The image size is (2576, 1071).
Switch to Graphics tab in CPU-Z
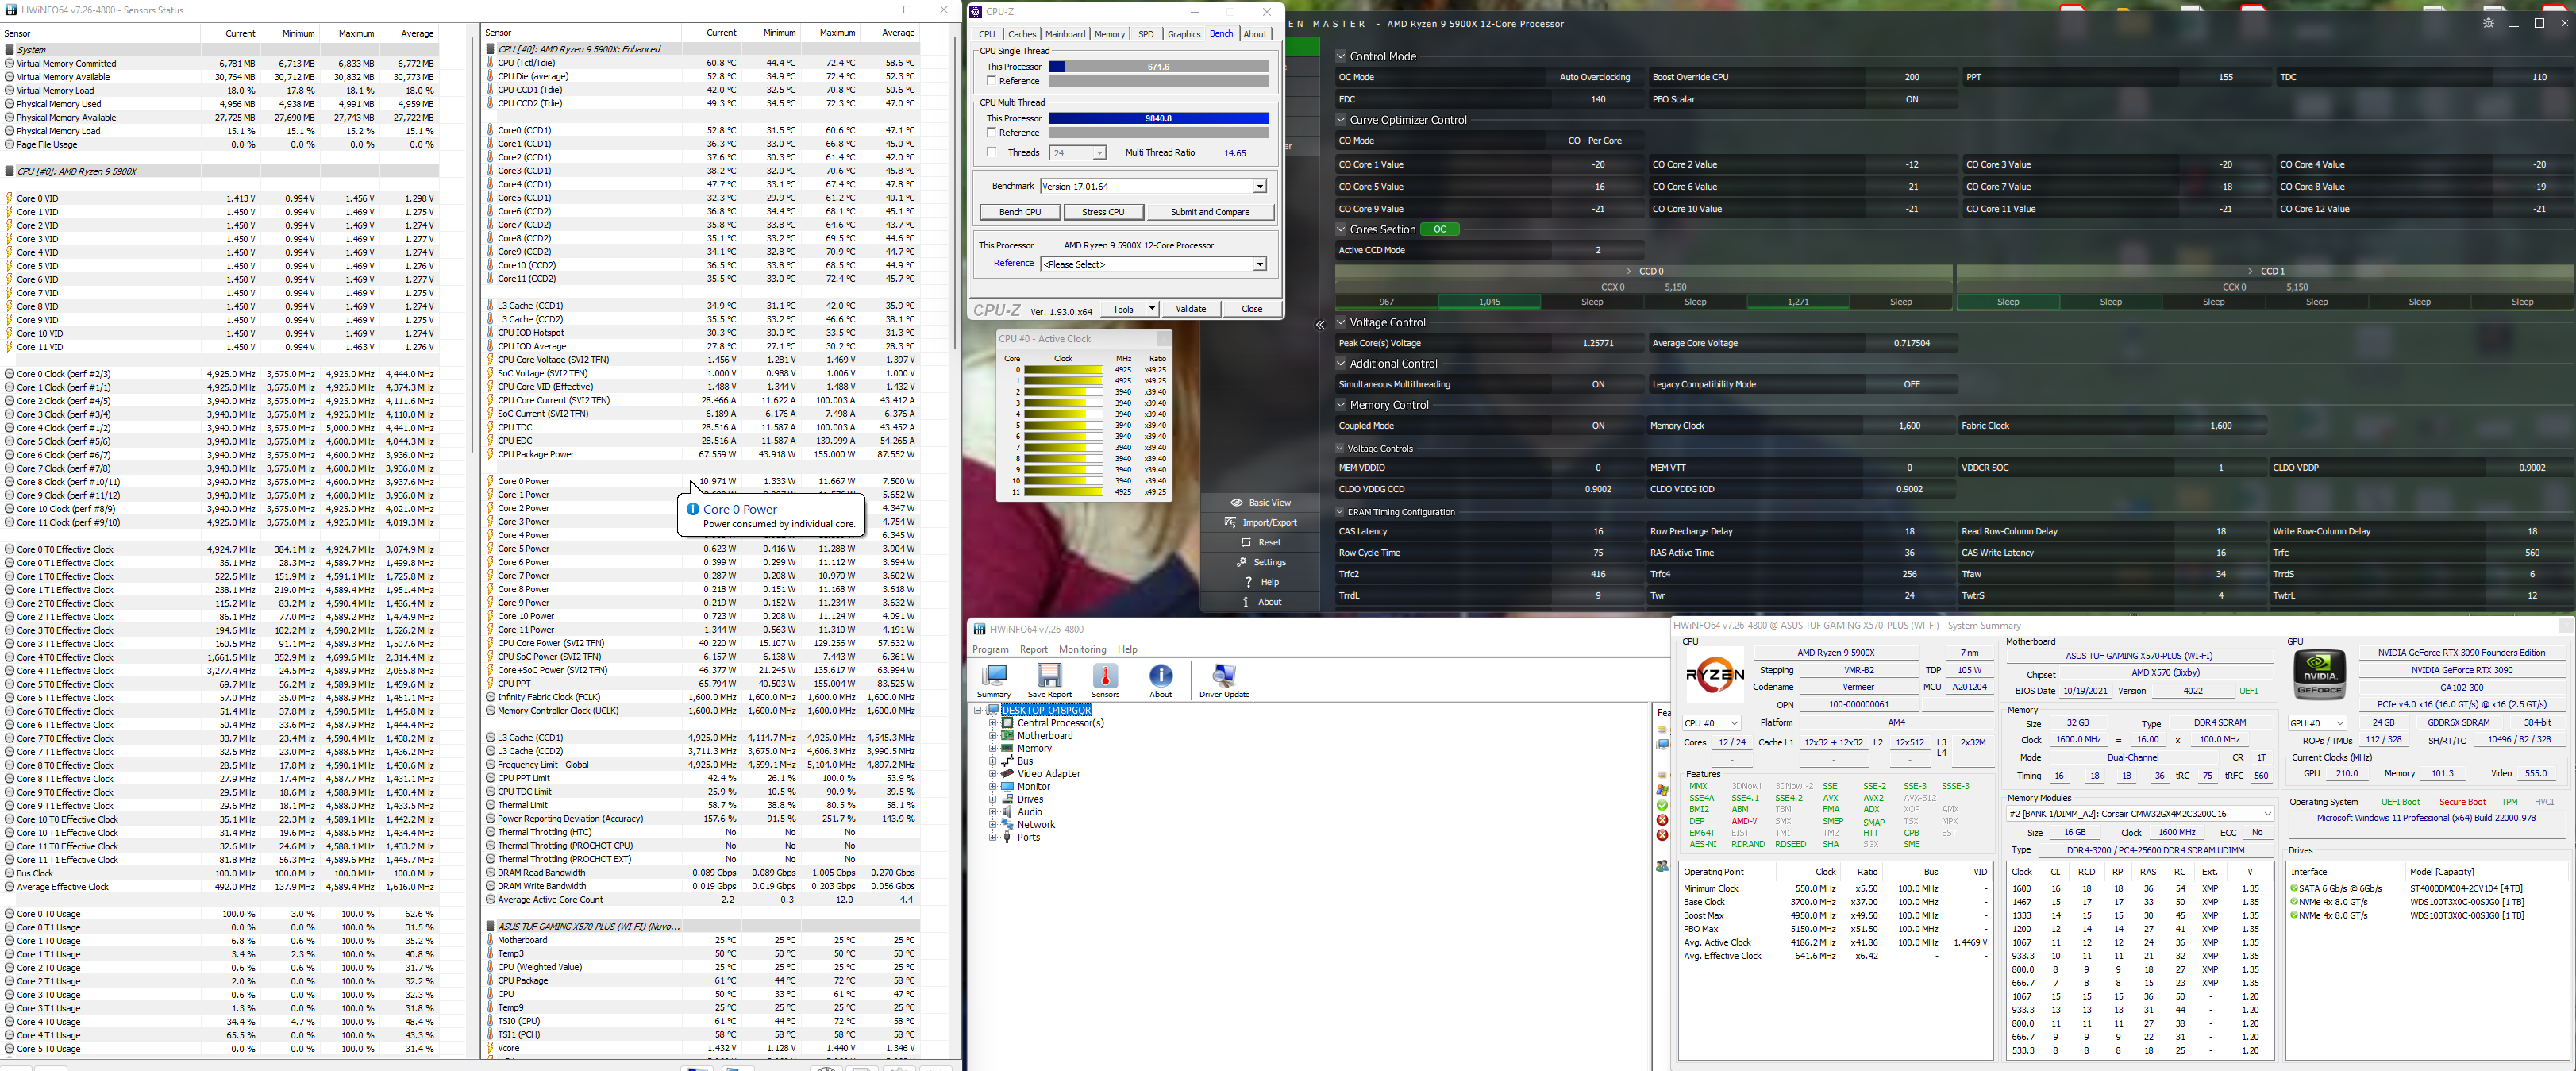pos(1184,35)
